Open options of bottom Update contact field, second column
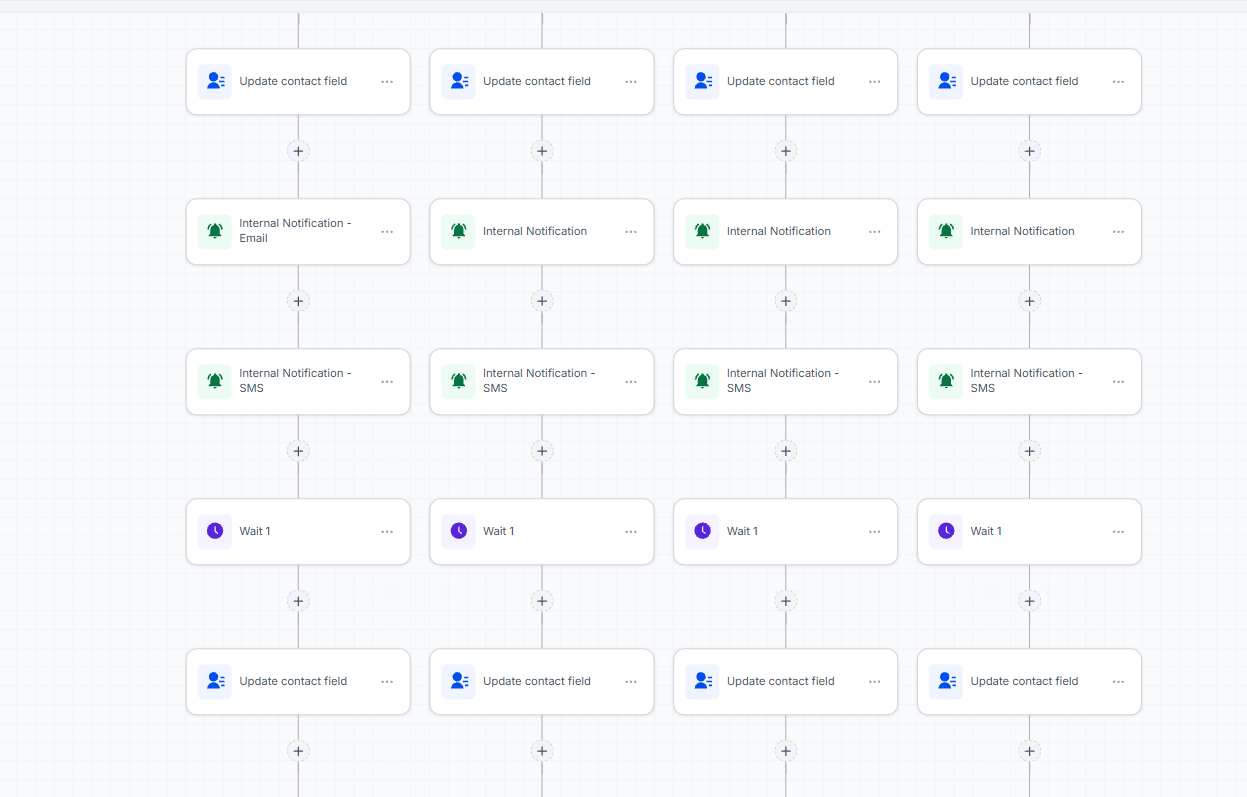This screenshot has height=797, width=1247. coord(631,681)
